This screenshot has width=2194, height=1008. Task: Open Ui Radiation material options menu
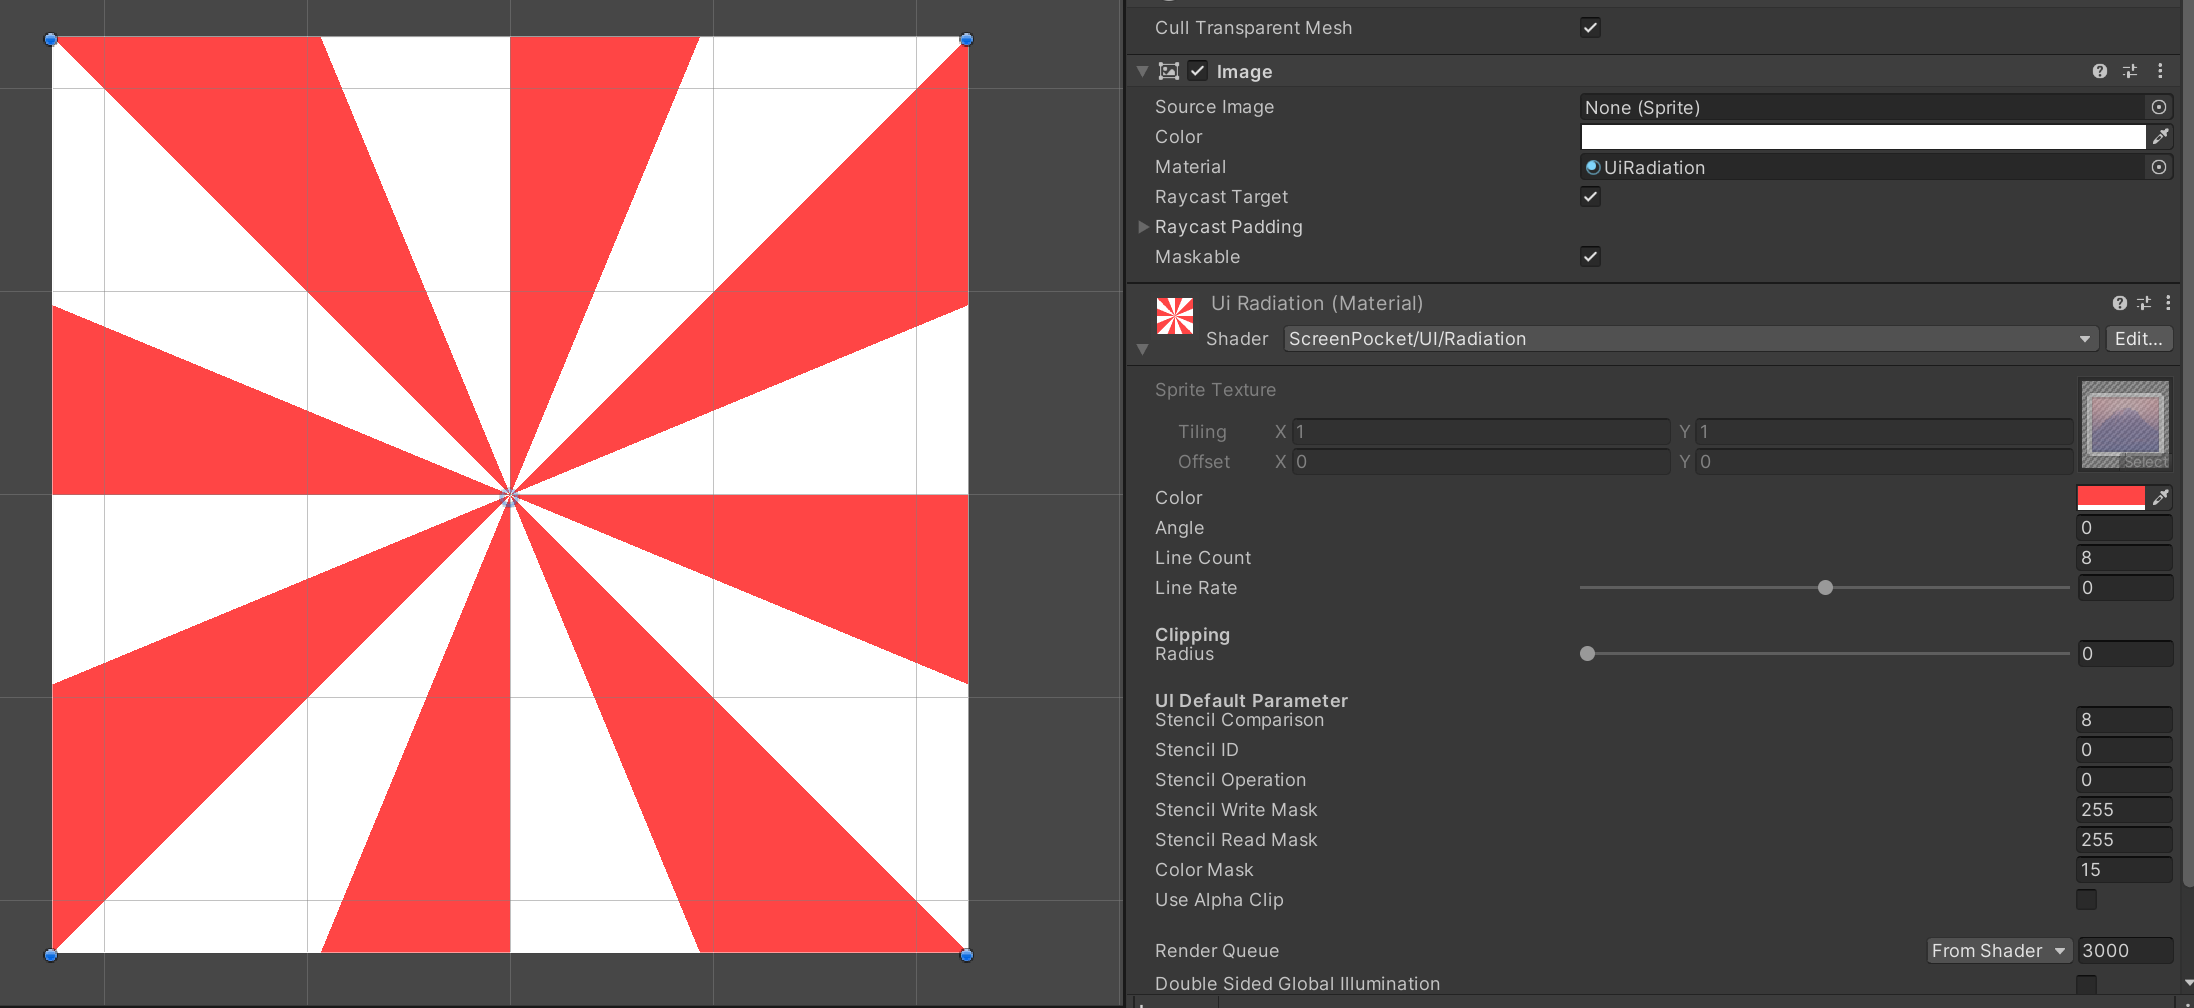click(x=2168, y=303)
